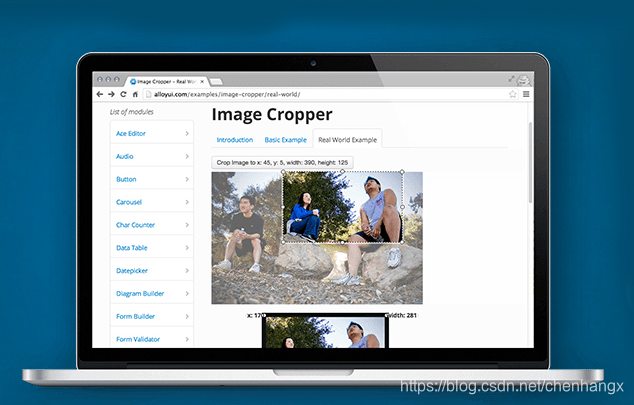Open a new browser tab

216,82
